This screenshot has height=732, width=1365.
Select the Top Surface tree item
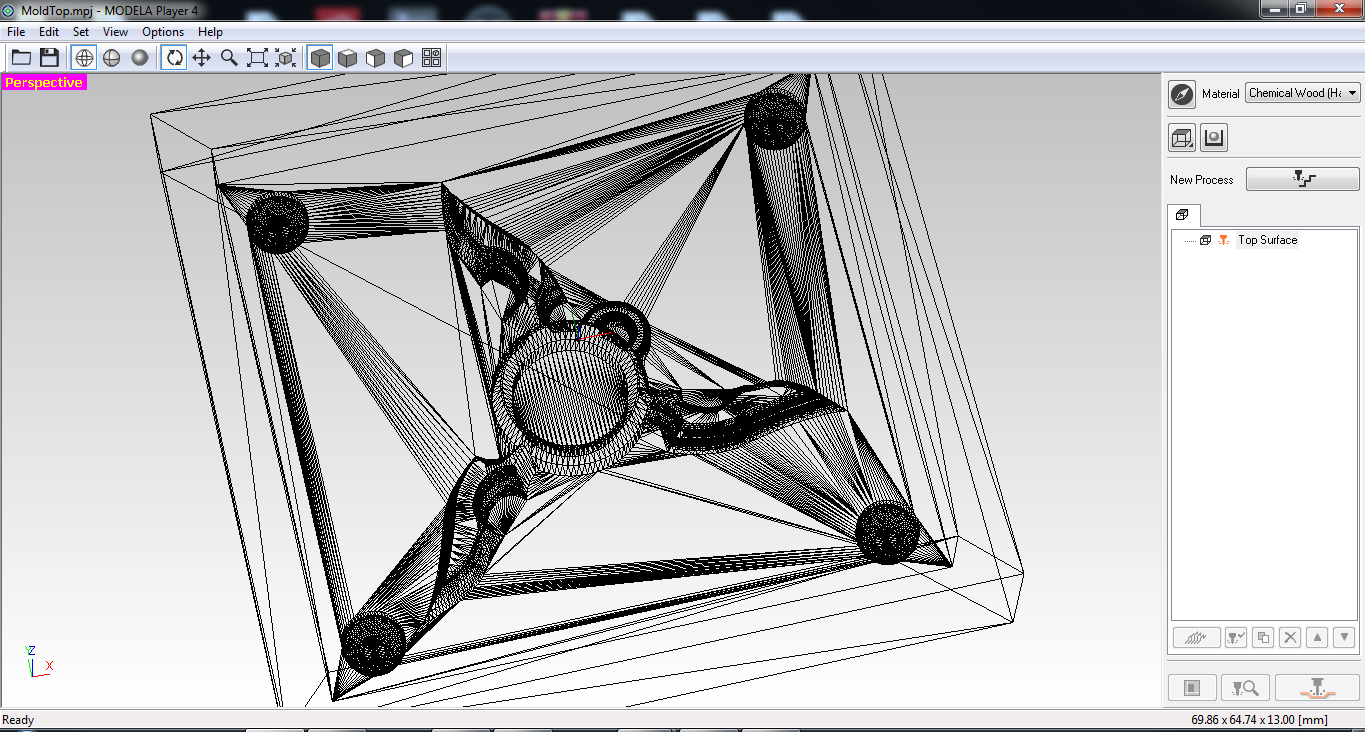(x=1267, y=240)
